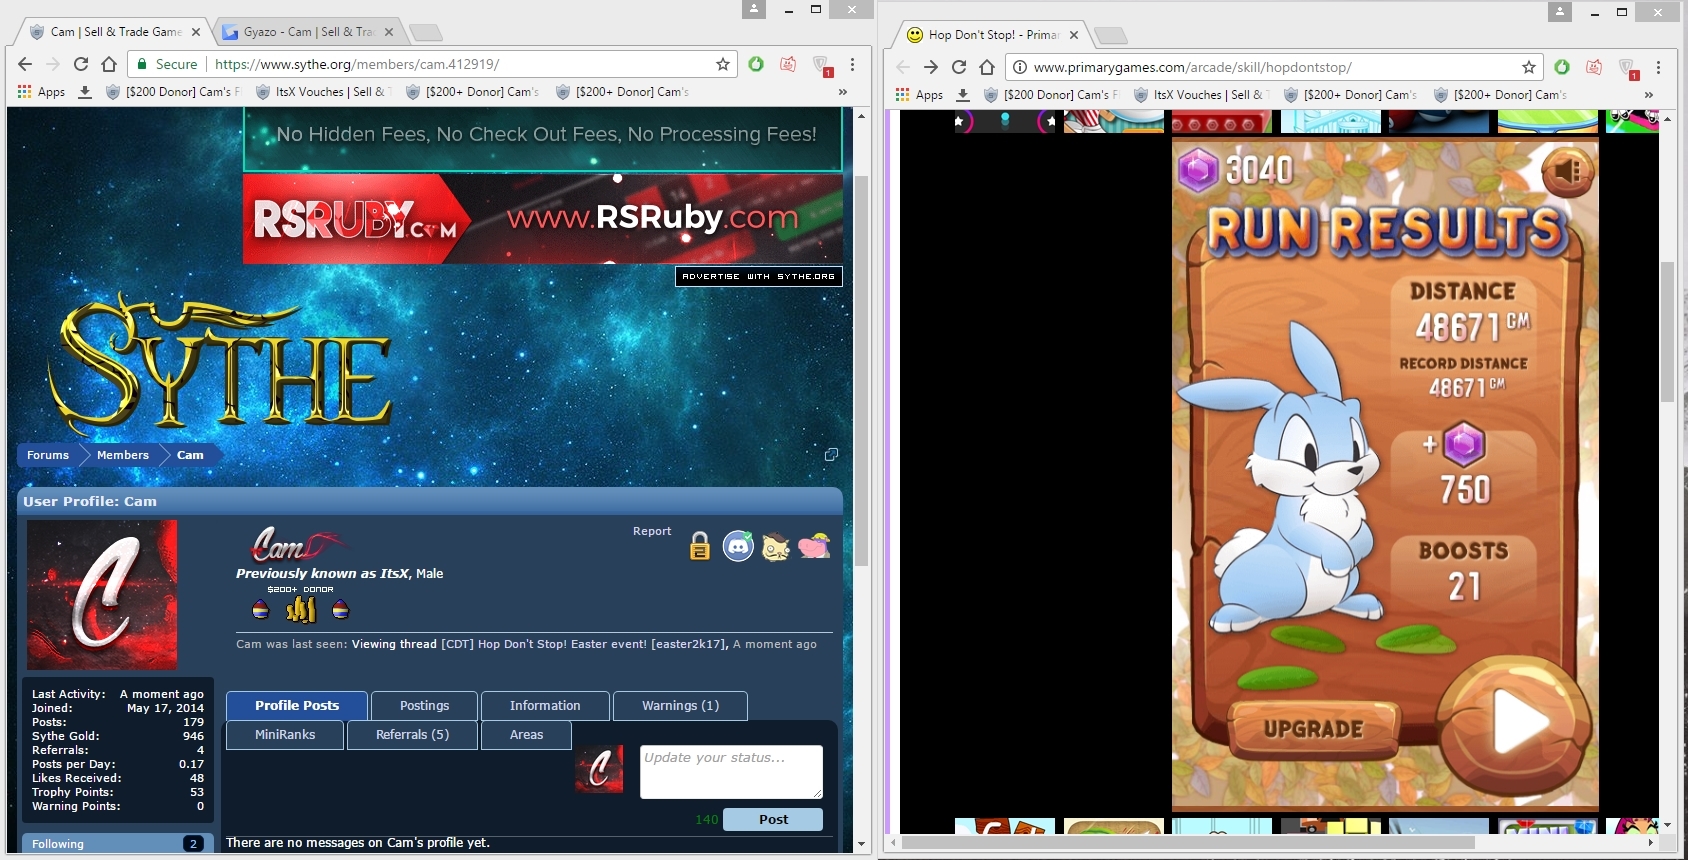1688x860 pixels.
Task: Open the Postings tab
Action: pos(424,705)
